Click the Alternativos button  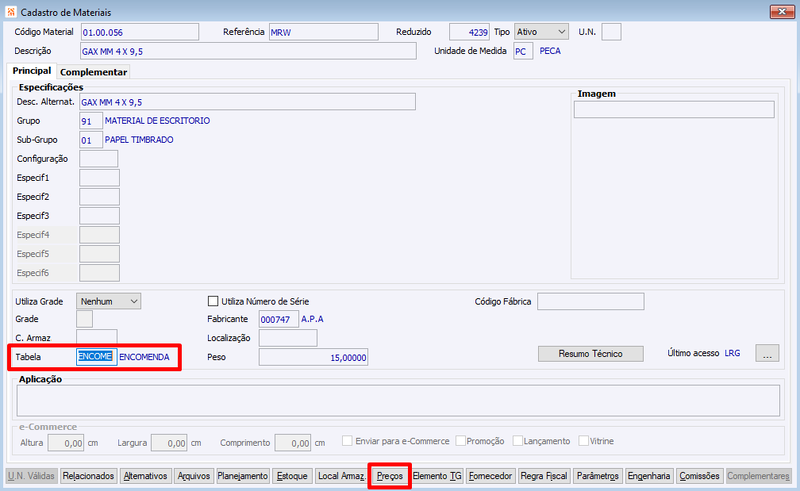(x=145, y=476)
